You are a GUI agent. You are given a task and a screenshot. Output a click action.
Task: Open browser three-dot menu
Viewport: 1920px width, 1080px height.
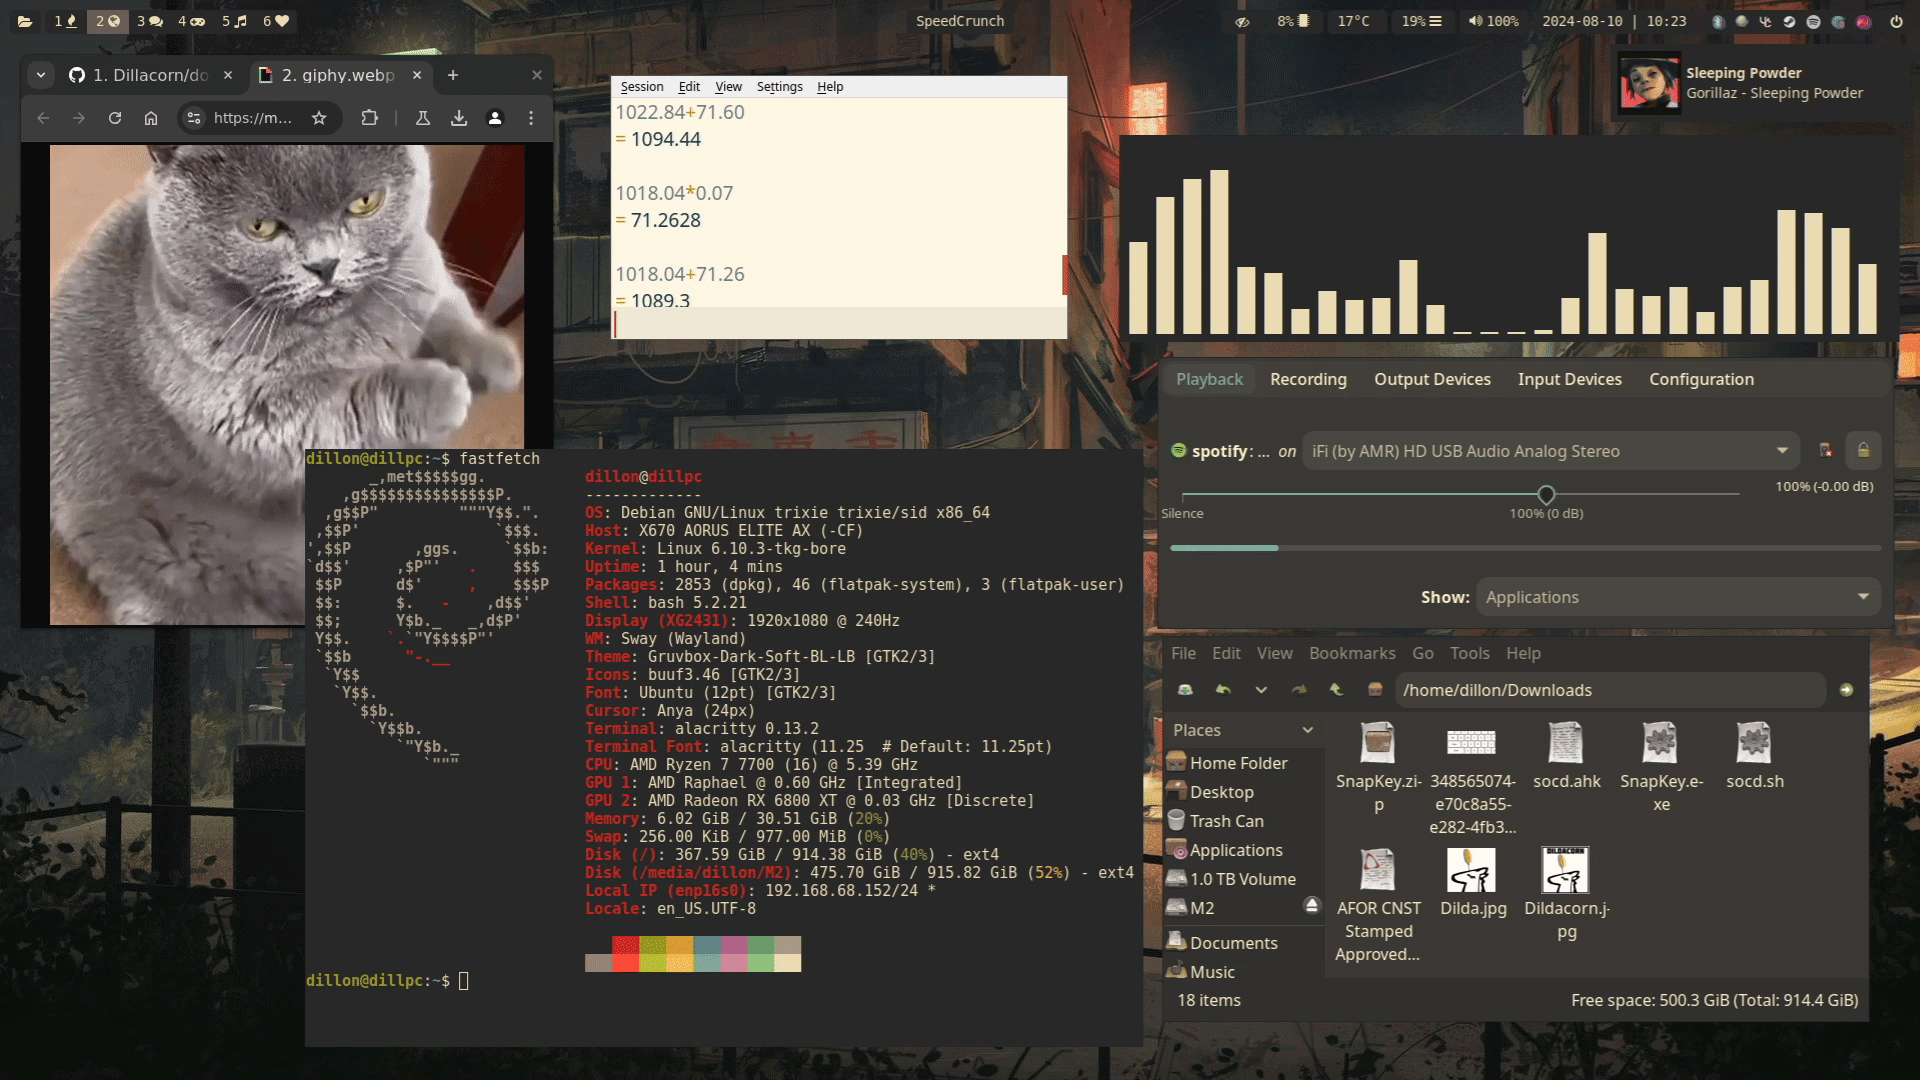coord(531,118)
